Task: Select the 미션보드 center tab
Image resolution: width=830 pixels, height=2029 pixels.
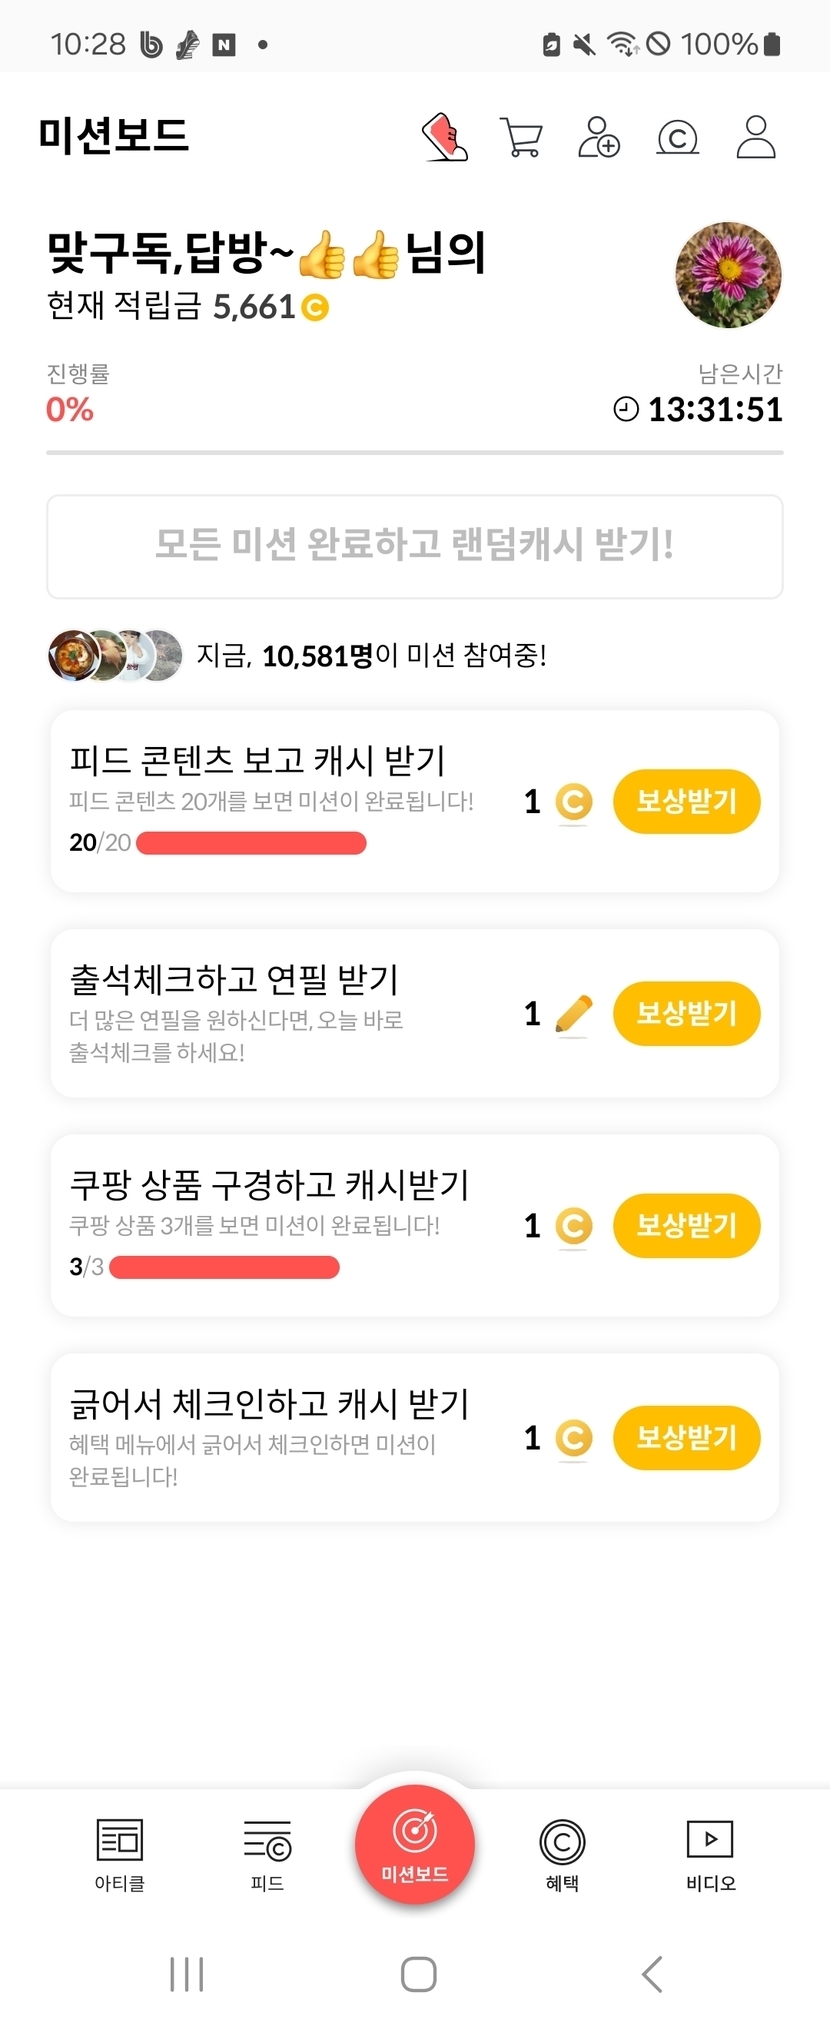Action: coord(414,1845)
